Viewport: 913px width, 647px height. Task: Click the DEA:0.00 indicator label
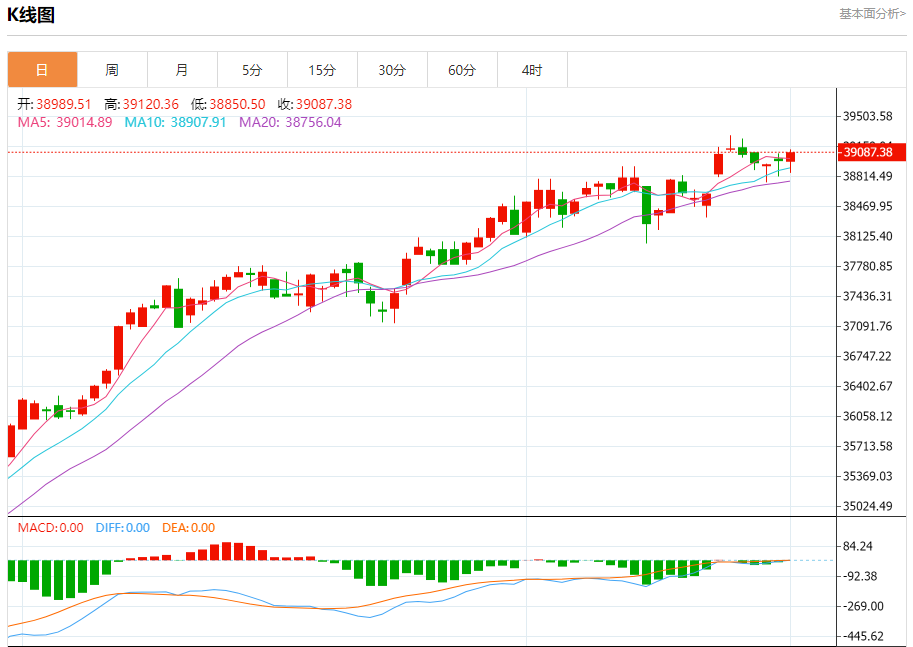189,528
